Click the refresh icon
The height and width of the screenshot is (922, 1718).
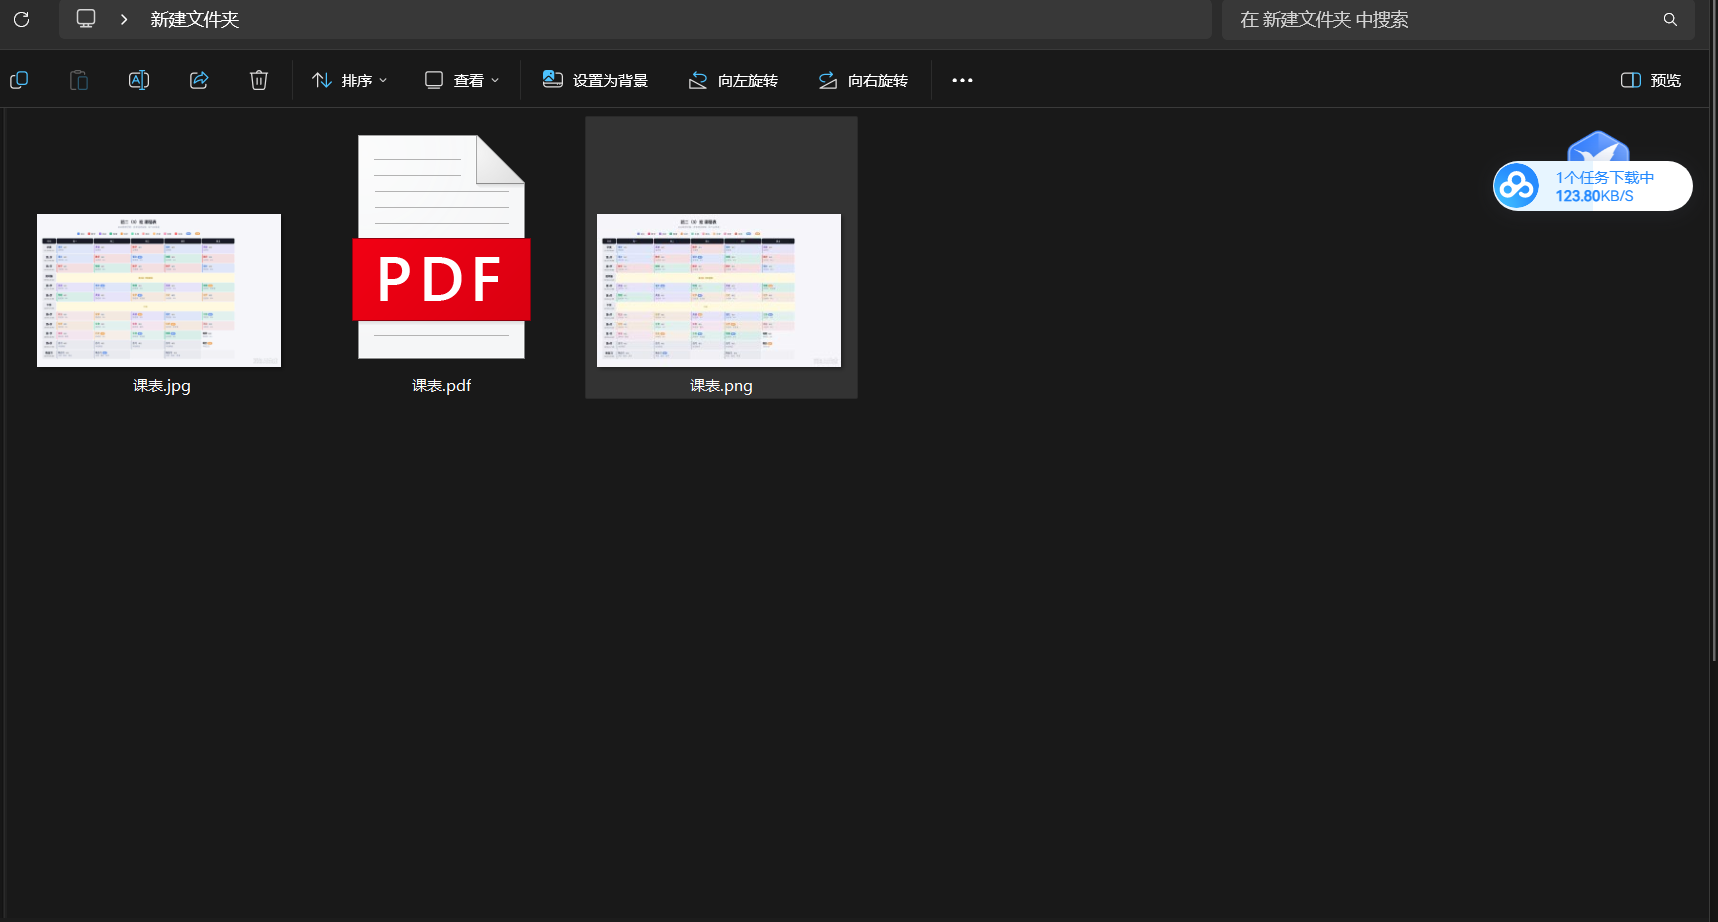21,19
